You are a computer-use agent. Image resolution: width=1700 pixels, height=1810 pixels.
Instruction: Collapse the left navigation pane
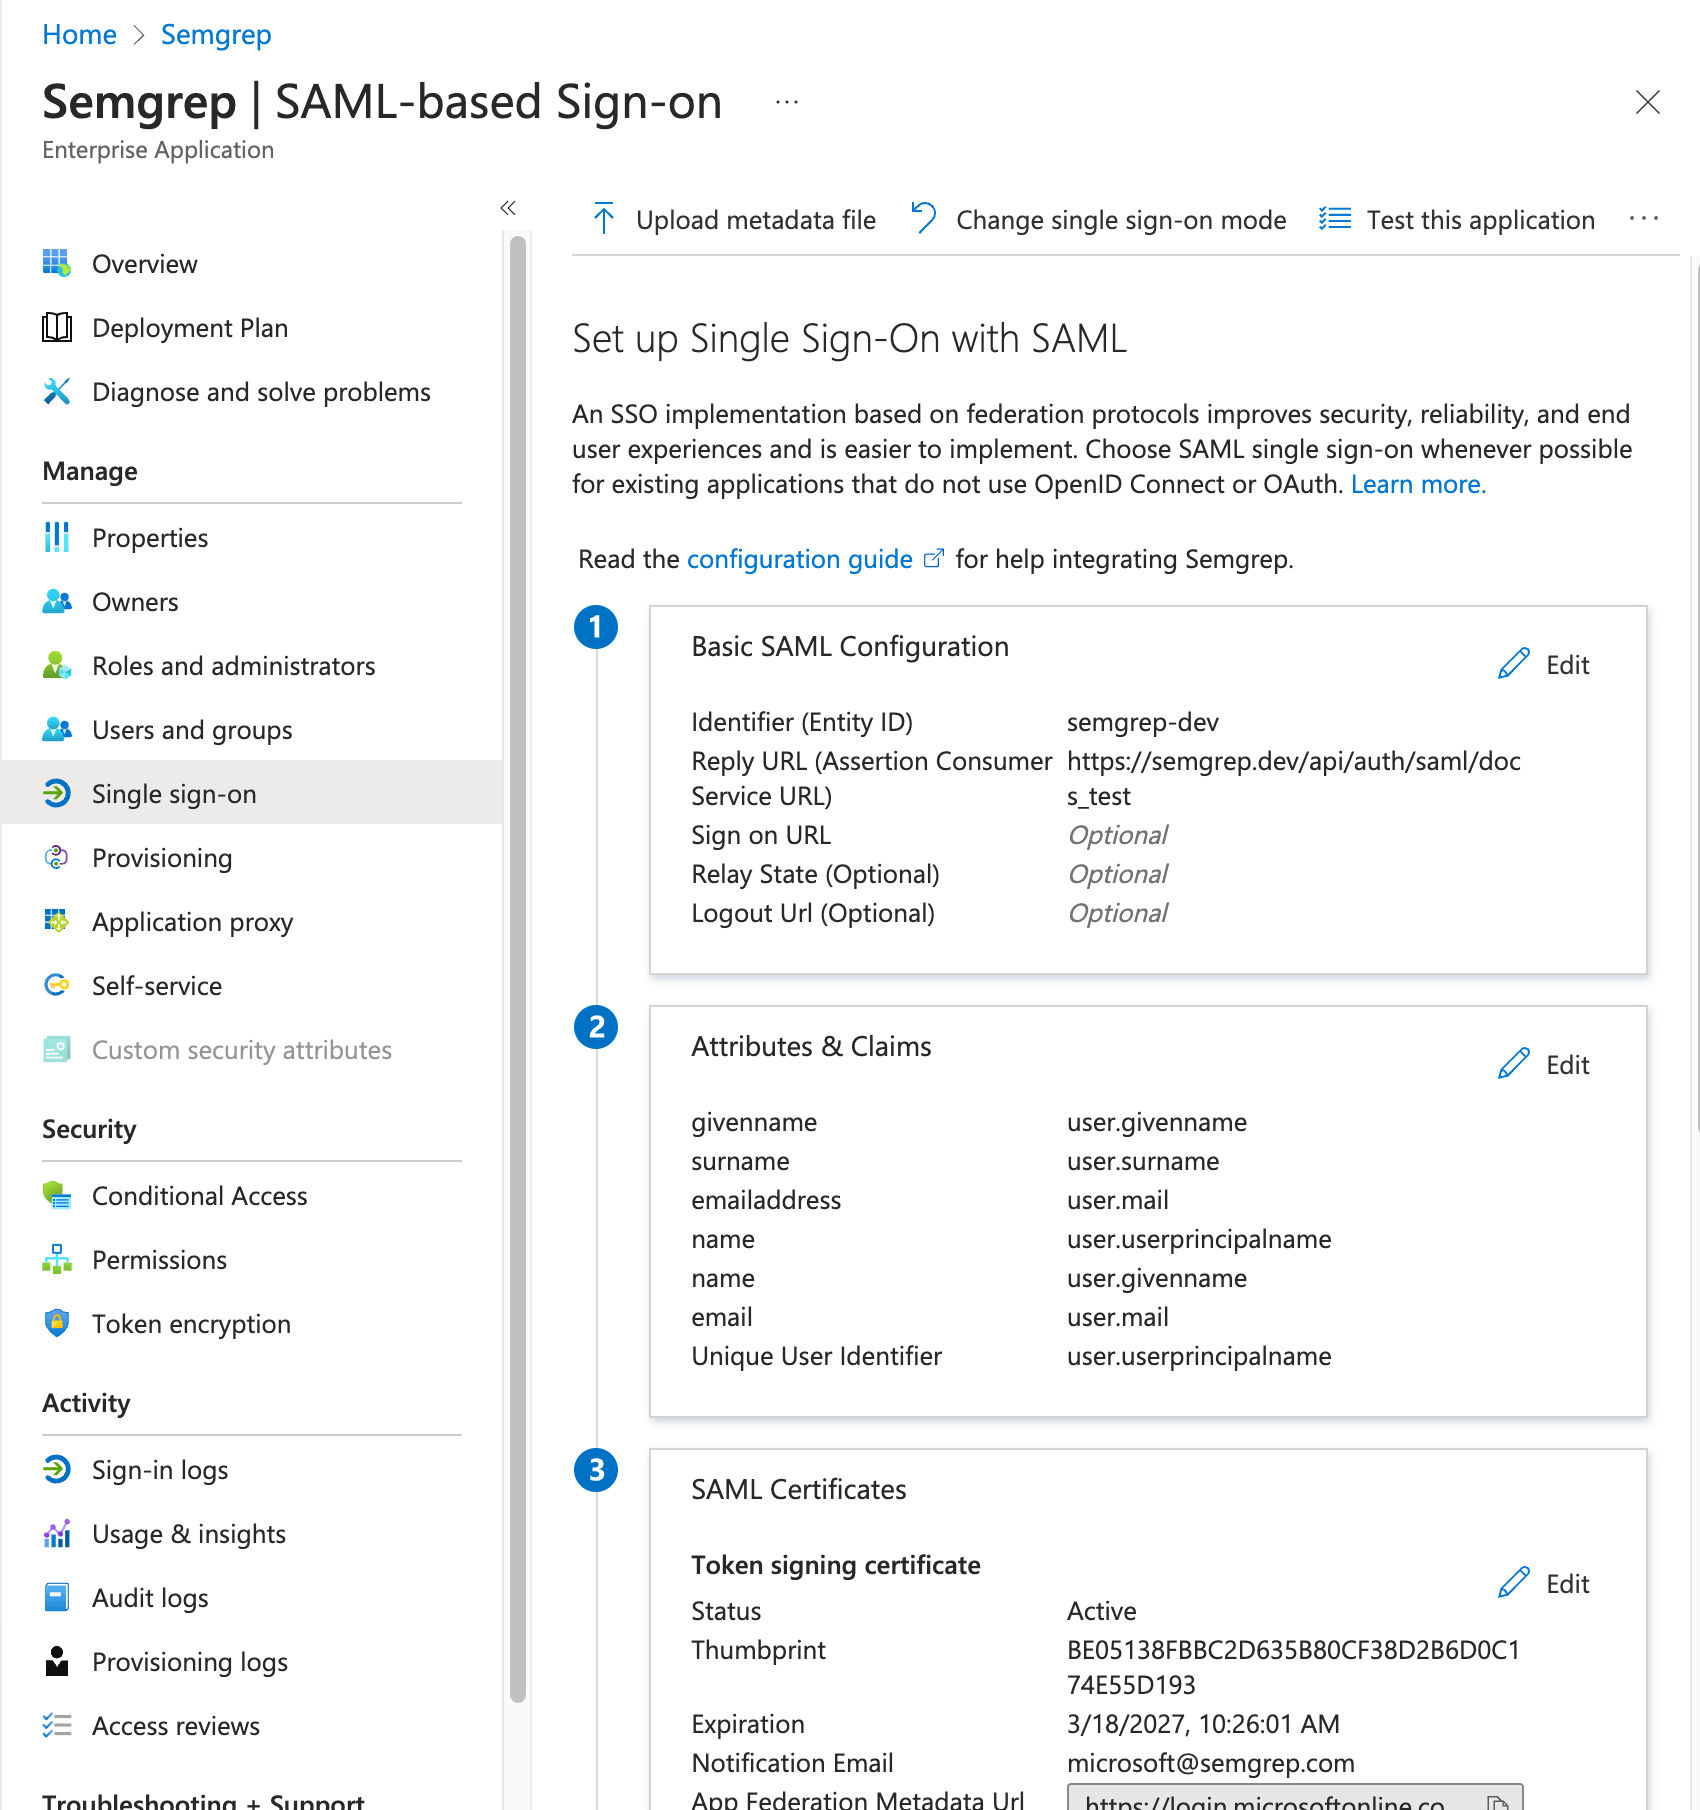point(508,207)
